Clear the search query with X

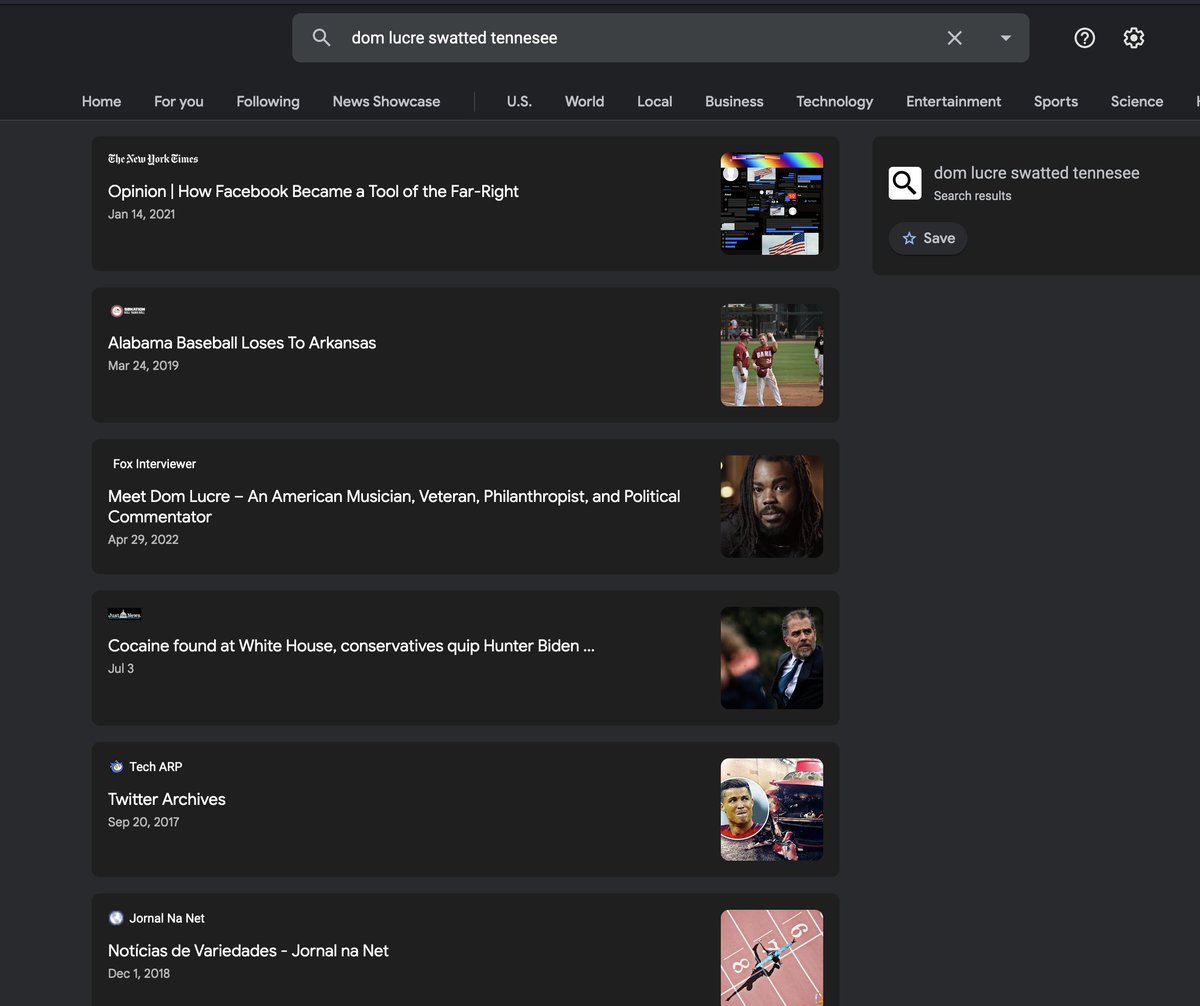tap(955, 38)
